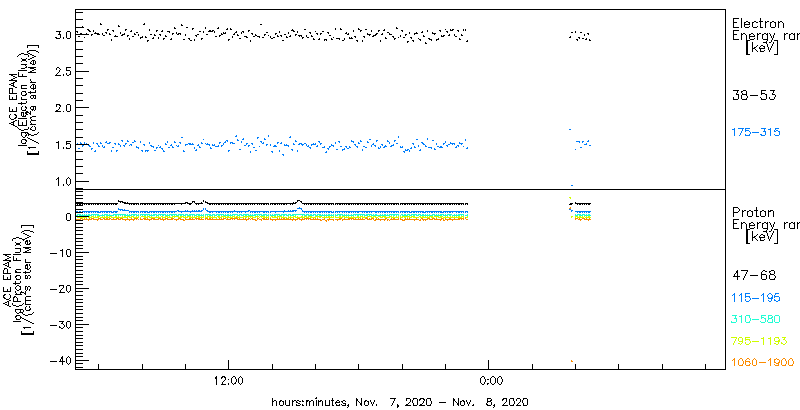Click the cyan 310-580 proton legend label
Image resolution: width=800 pixels, height=410 pixels.
coord(756,320)
